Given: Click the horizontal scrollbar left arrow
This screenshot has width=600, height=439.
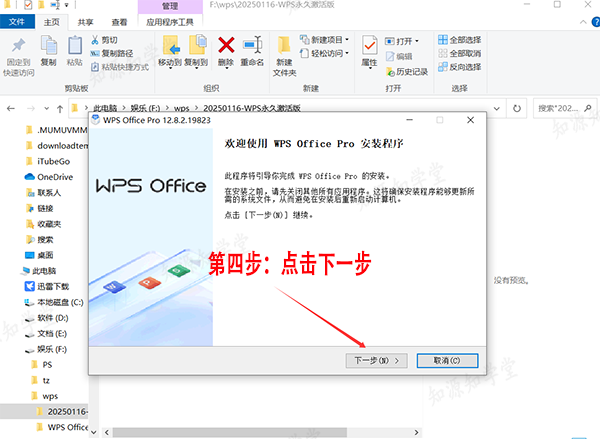Looking at the screenshot, I should coord(107,432).
